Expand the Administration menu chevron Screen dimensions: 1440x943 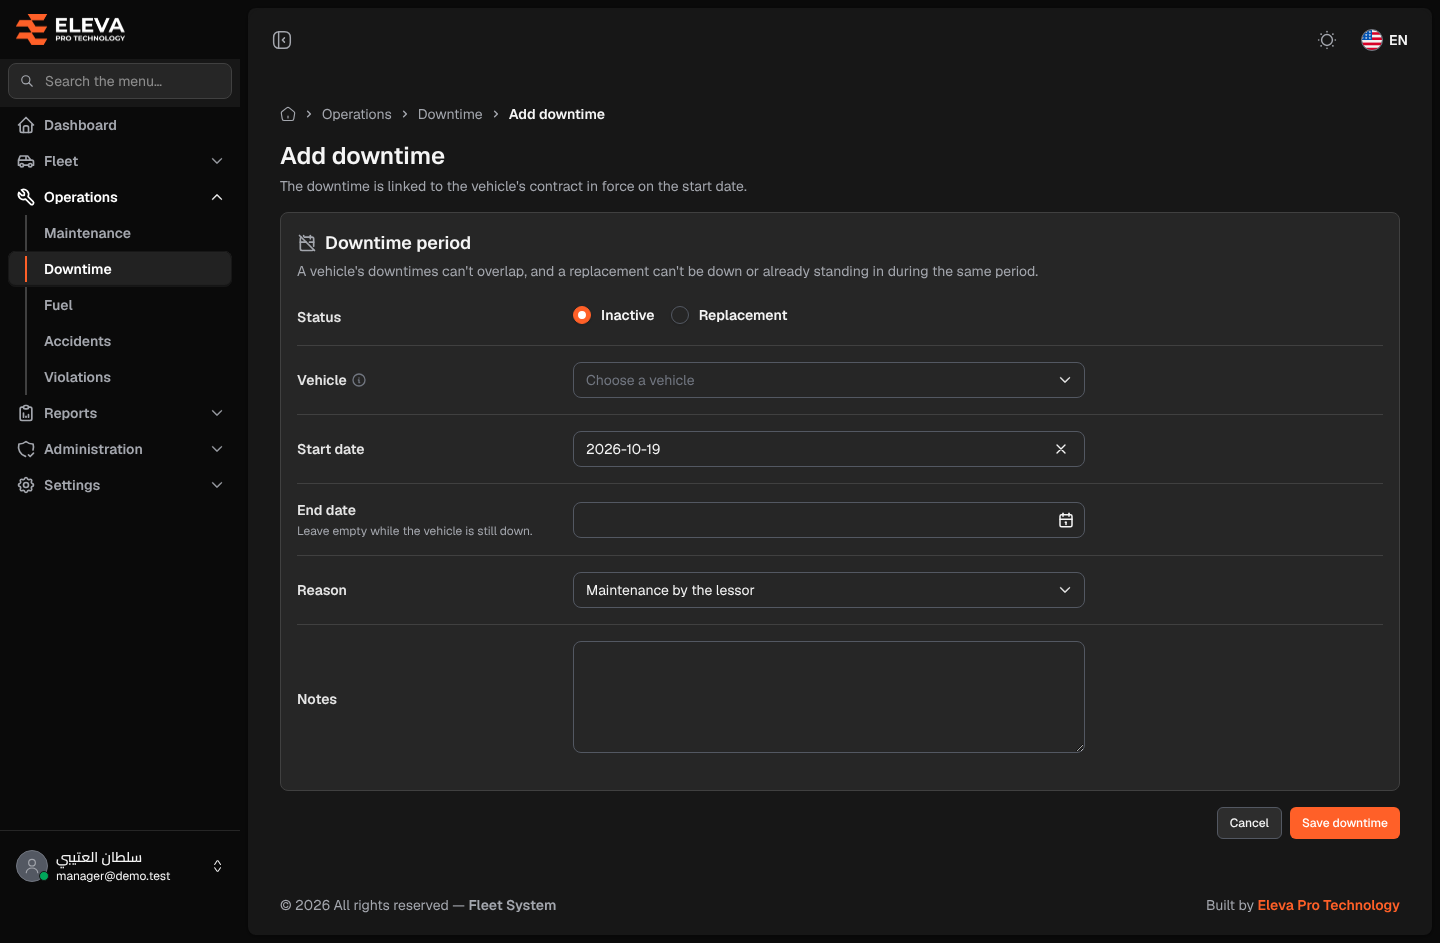tap(217, 449)
